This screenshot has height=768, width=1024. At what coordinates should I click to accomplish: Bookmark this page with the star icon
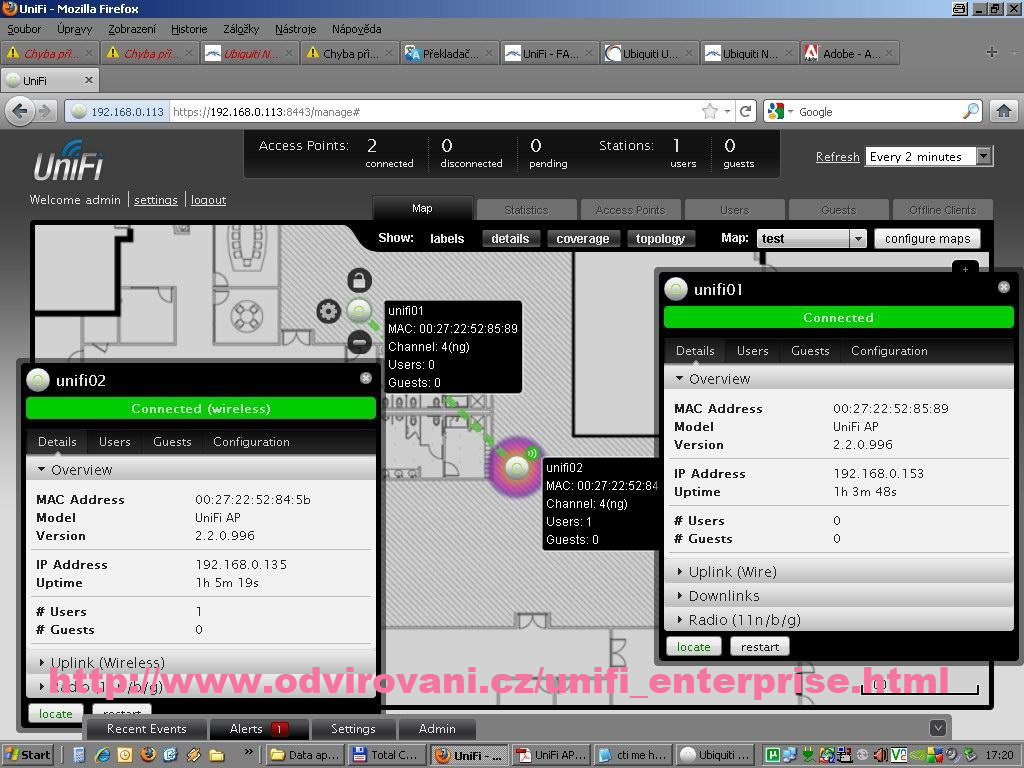pos(710,112)
